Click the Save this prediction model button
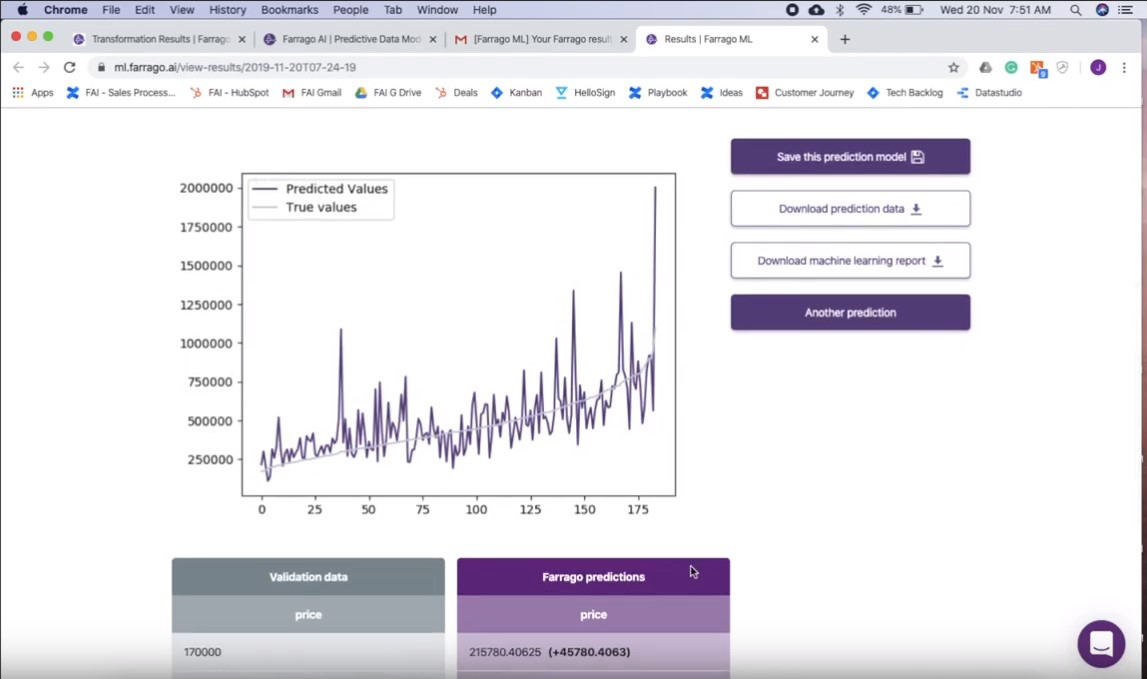The image size is (1147, 679). tap(850, 157)
